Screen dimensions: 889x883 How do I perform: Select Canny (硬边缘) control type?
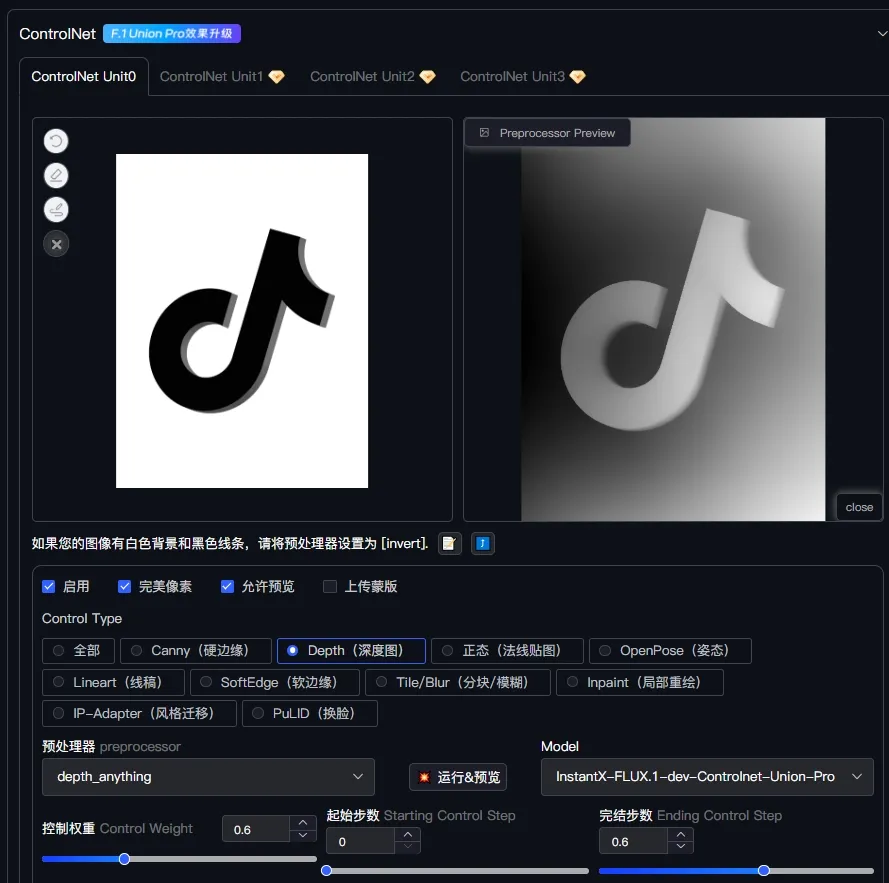196,650
